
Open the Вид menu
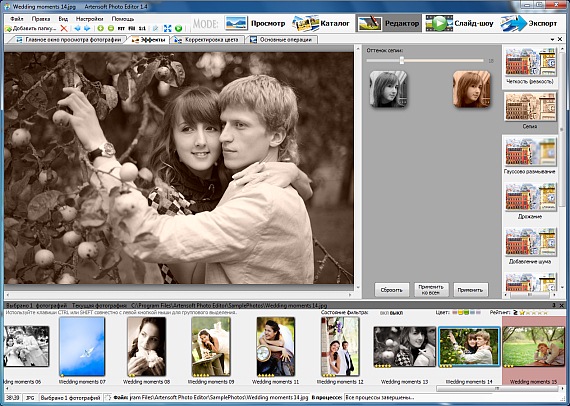click(x=63, y=19)
